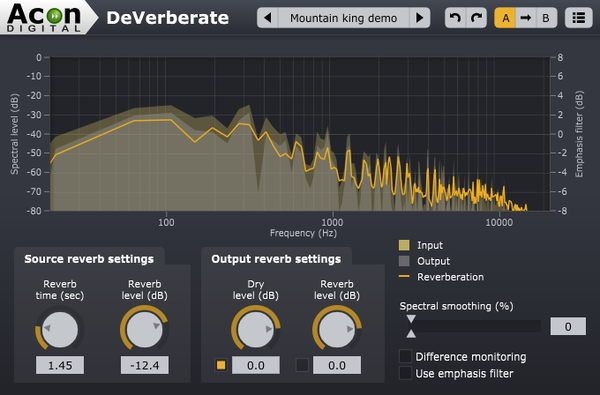The image size is (600, 395).
Task: Click the Dry level (dB) label
Action: pos(256,290)
